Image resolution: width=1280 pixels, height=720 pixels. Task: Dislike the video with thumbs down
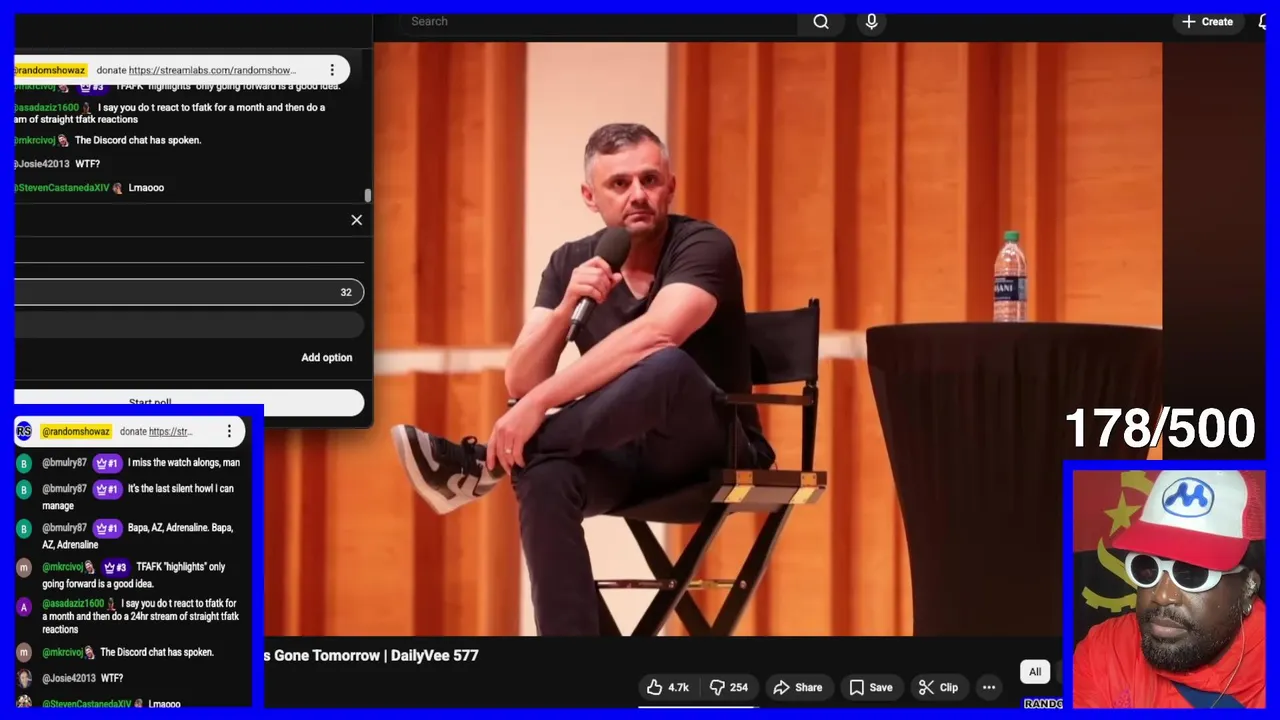pyautogui.click(x=729, y=687)
